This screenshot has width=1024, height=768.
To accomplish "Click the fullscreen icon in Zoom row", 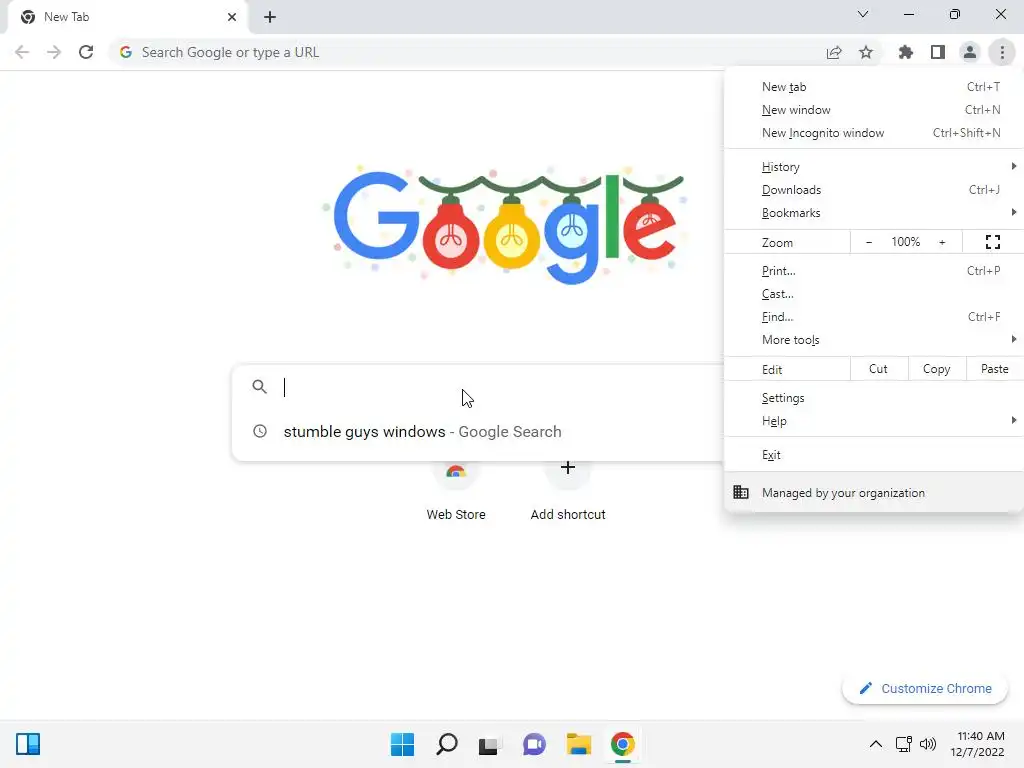I will 993,242.
